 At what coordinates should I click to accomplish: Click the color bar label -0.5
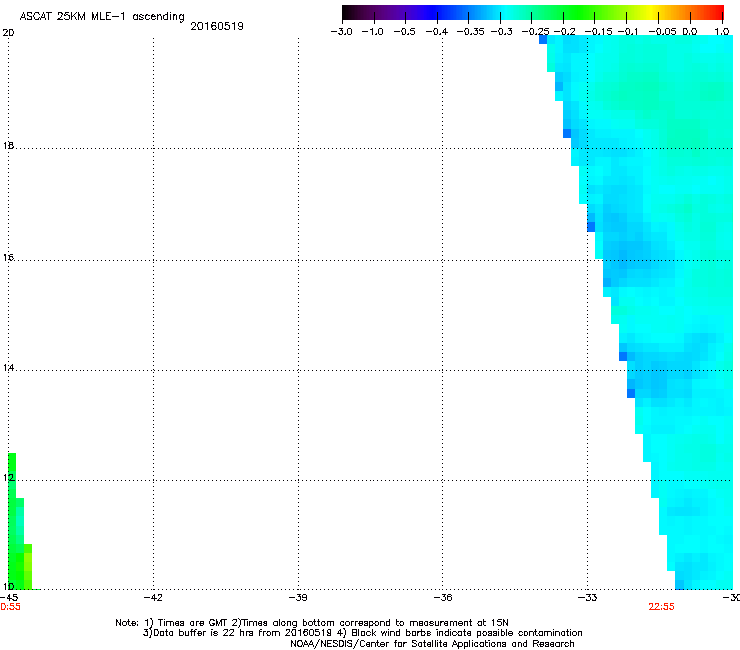[x=404, y=32]
